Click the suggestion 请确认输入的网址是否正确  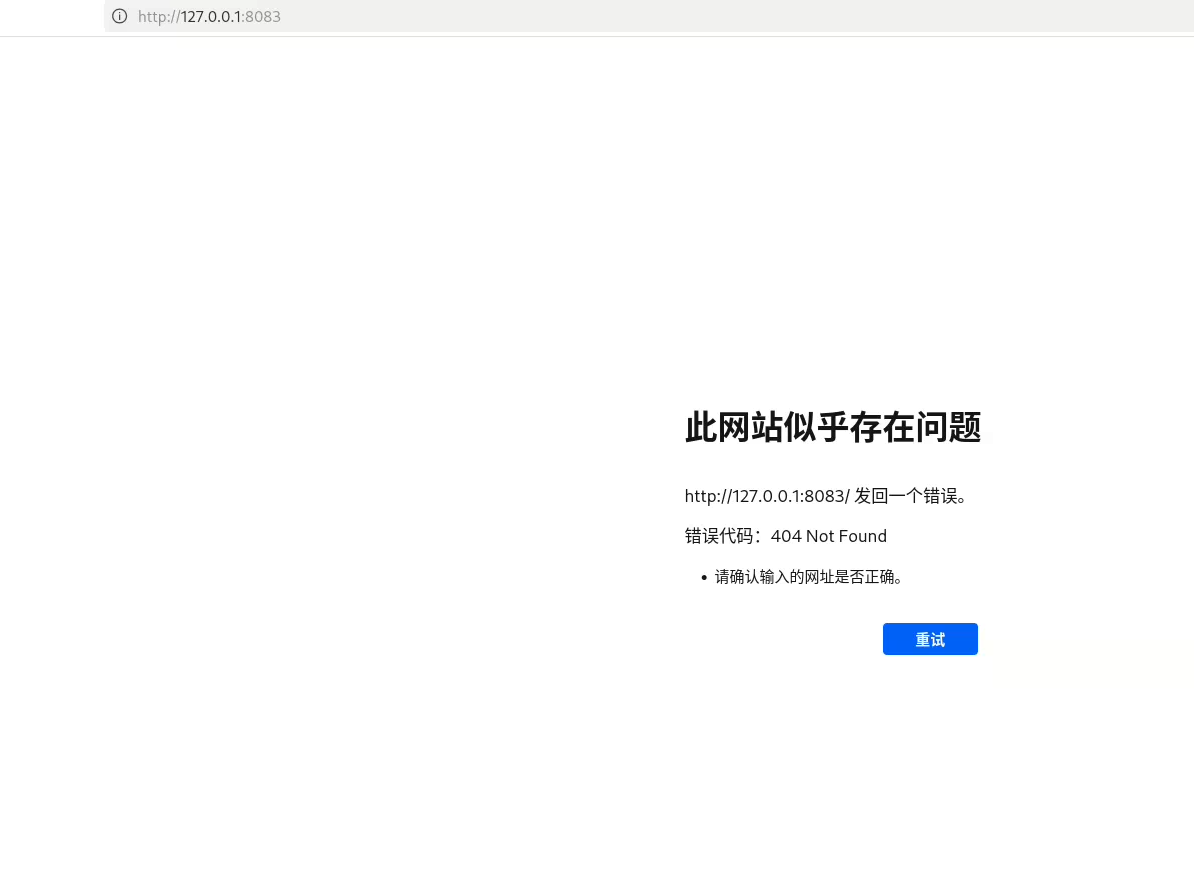(x=808, y=577)
